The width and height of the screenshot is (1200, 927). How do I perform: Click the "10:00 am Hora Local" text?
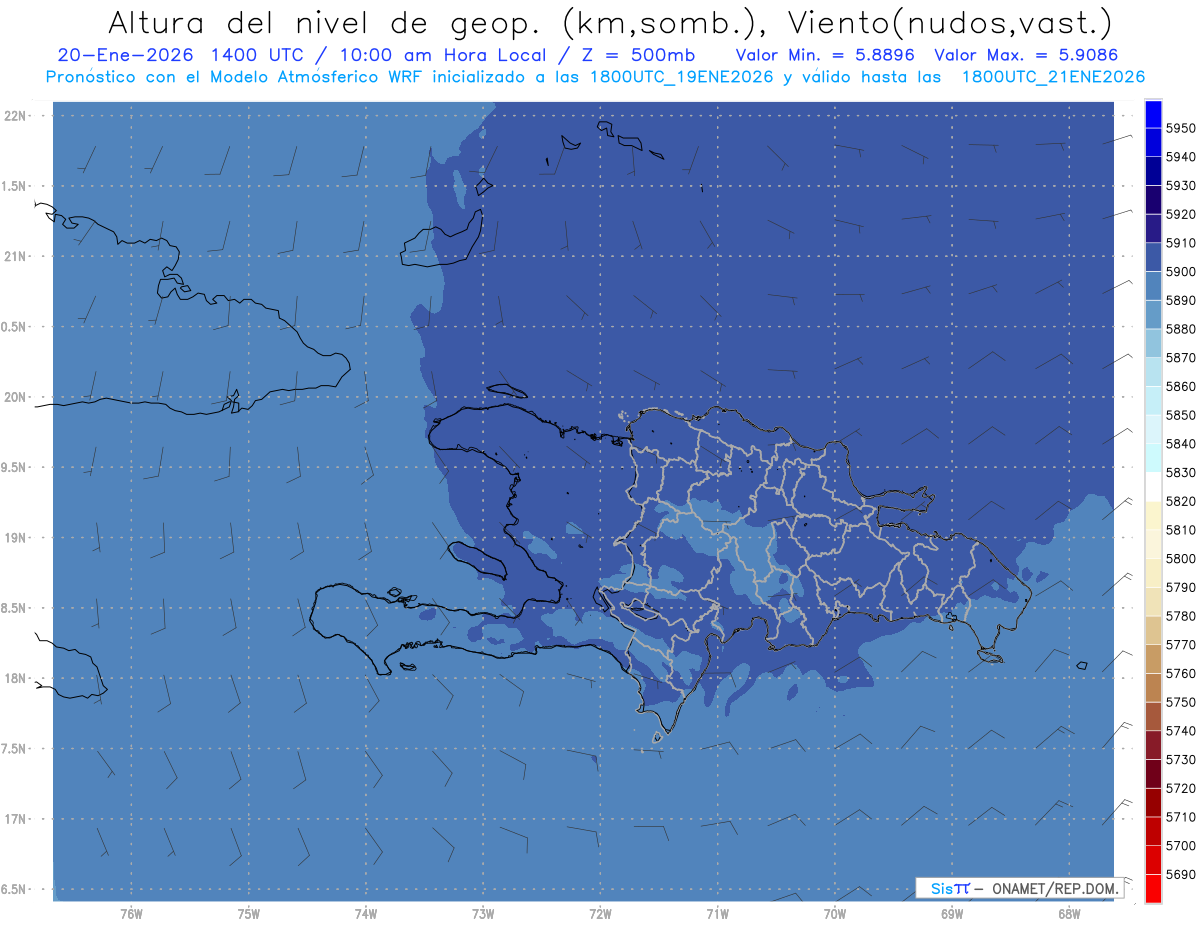click(445, 55)
